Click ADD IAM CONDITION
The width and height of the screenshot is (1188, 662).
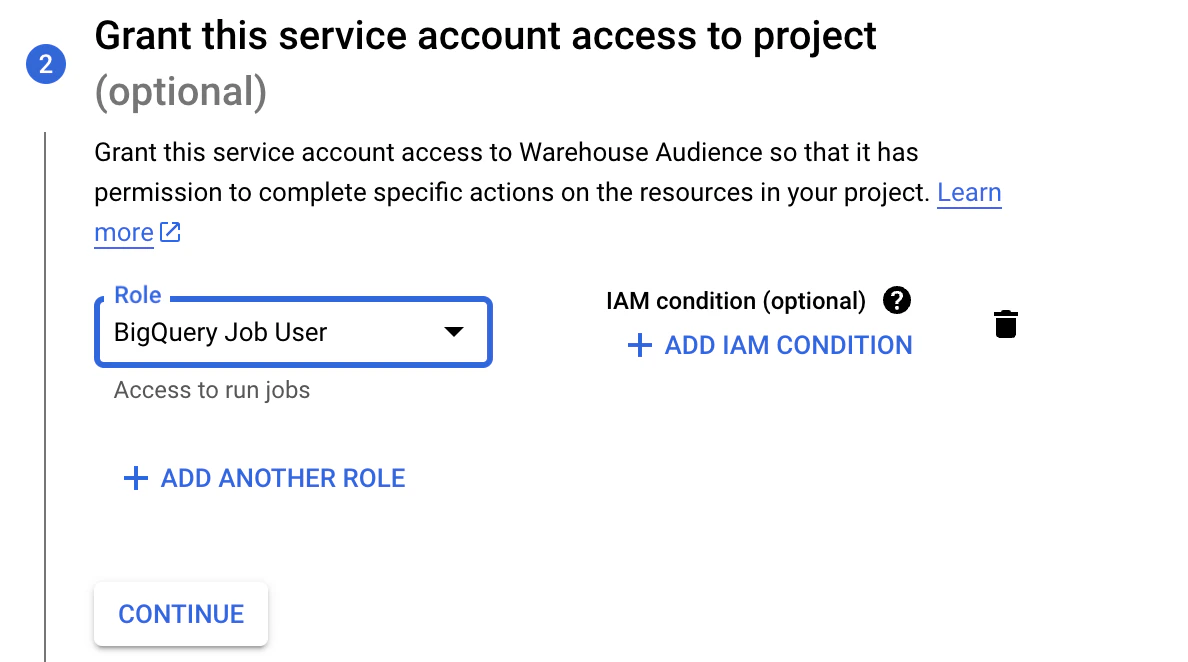(787, 345)
